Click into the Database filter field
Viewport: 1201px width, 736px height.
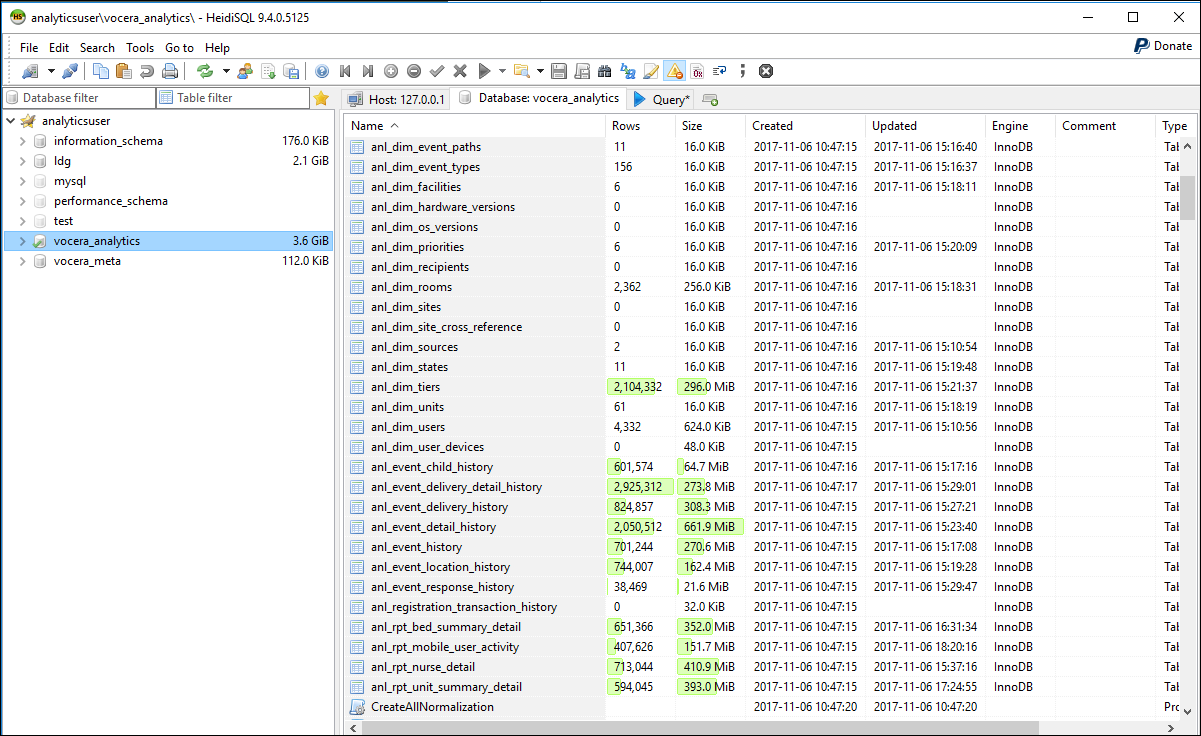79,98
